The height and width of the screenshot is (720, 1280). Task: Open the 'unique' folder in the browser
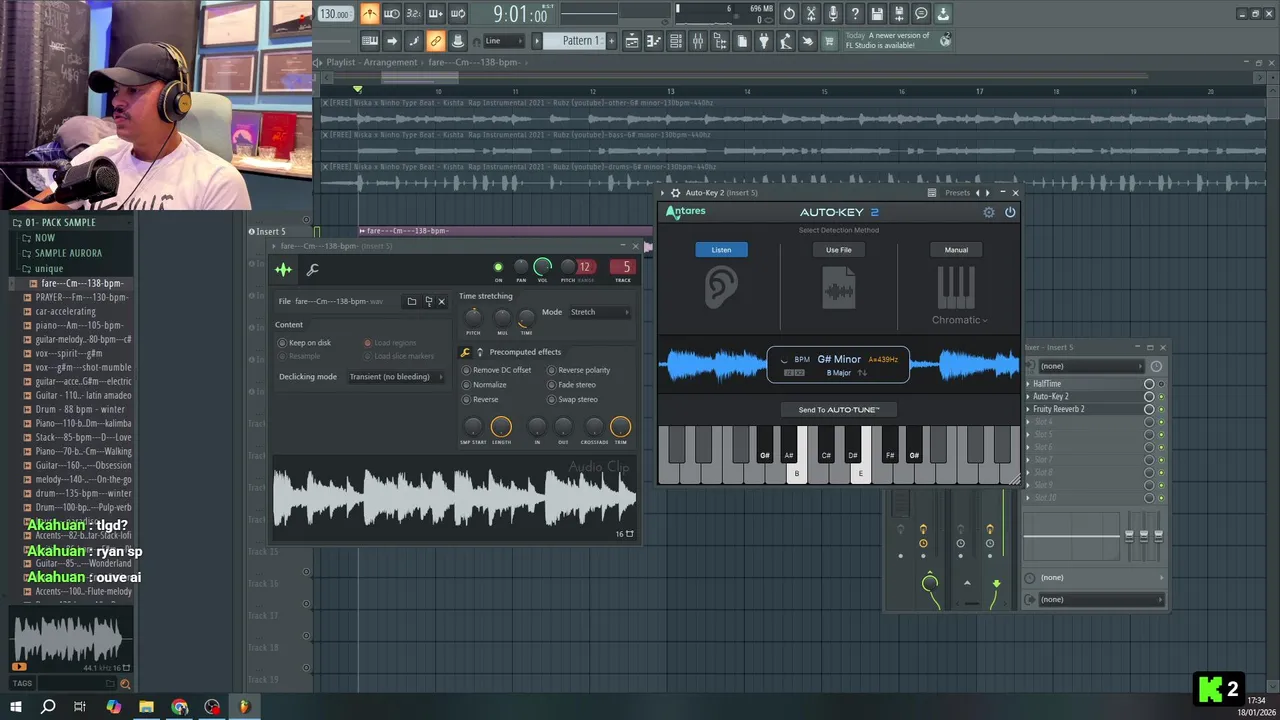48,268
